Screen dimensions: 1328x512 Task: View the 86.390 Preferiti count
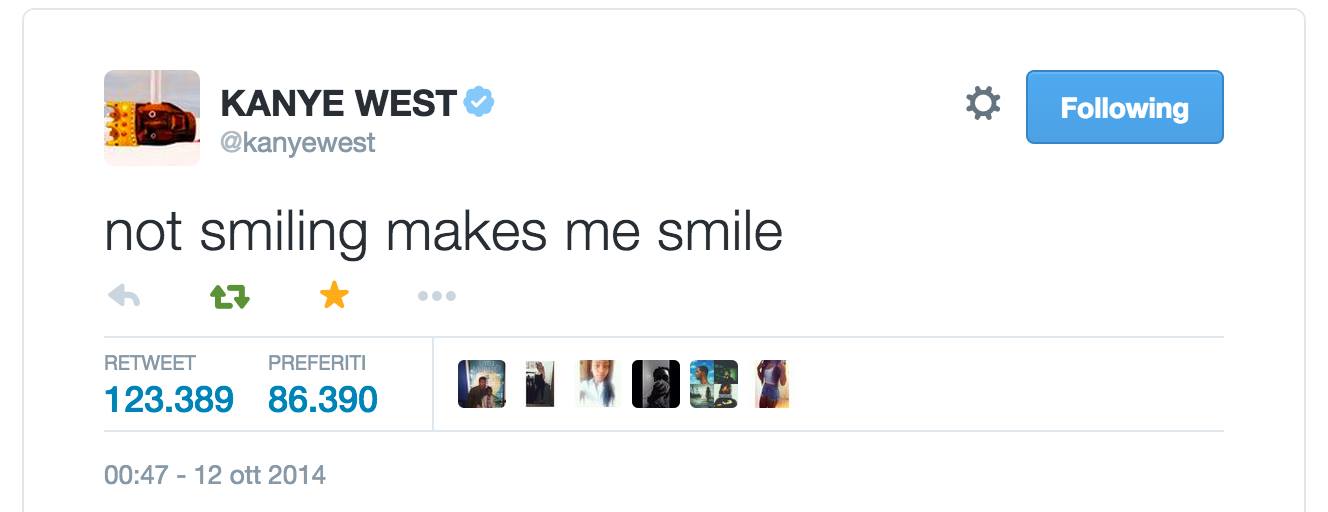(322, 399)
